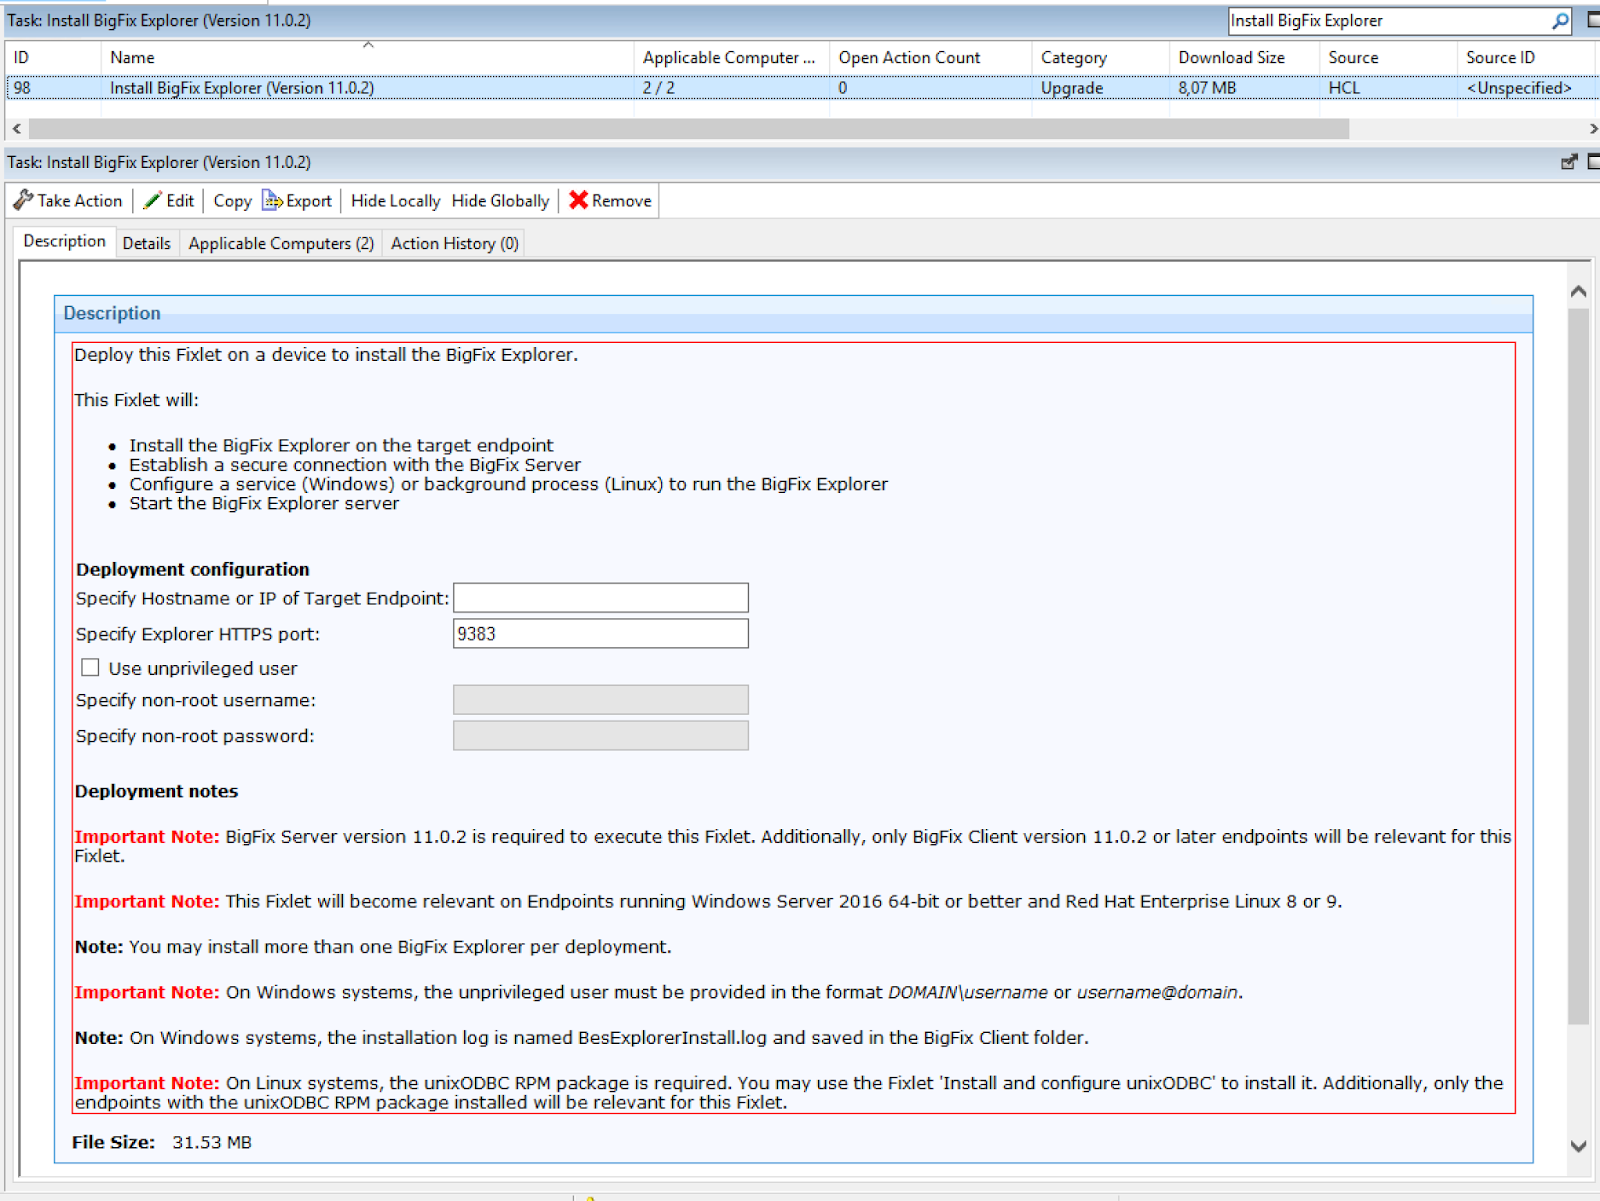The image size is (1600, 1201).
Task: Click Hide Globally
Action: click(500, 201)
